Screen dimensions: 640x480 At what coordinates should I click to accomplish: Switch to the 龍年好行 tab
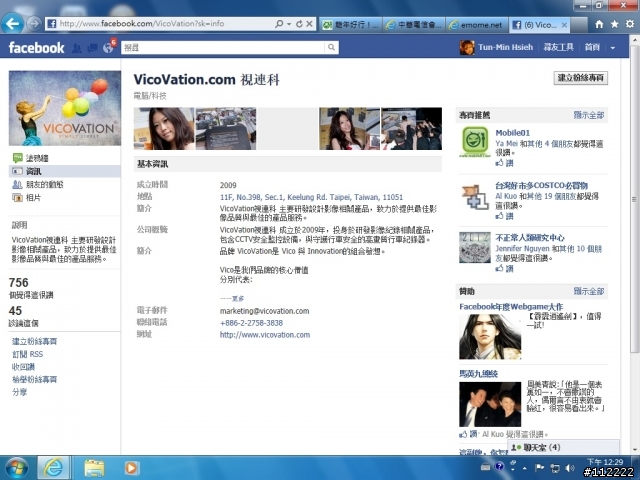351,25
